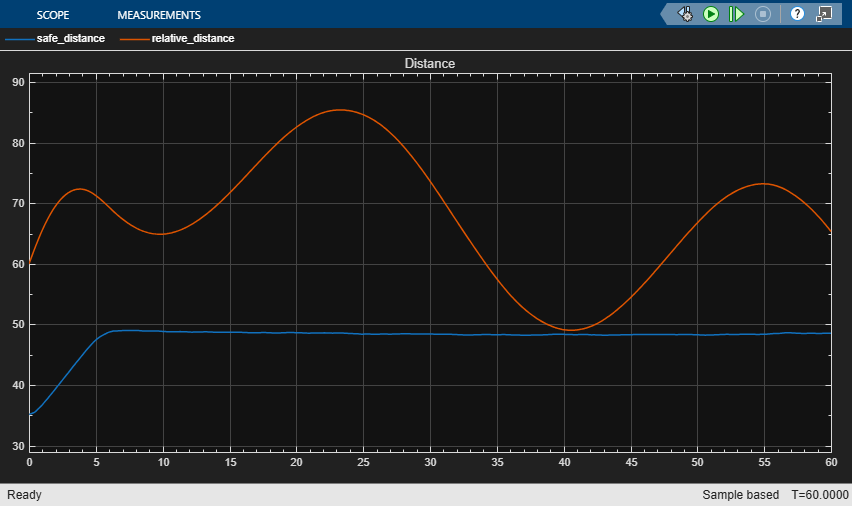
Task: Click the Step Forward icon
Action: pyautogui.click(x=736, y=14)
